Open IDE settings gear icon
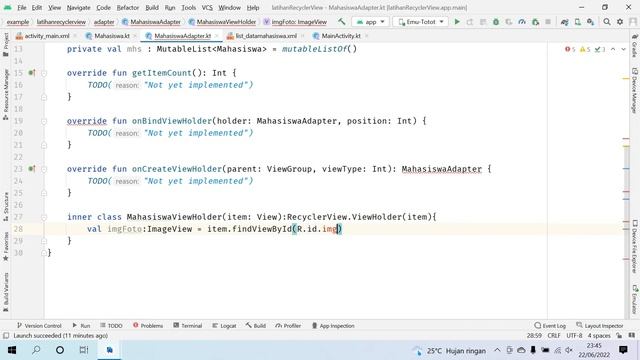This screenshot has width=640, height=360. click(620, 22)
